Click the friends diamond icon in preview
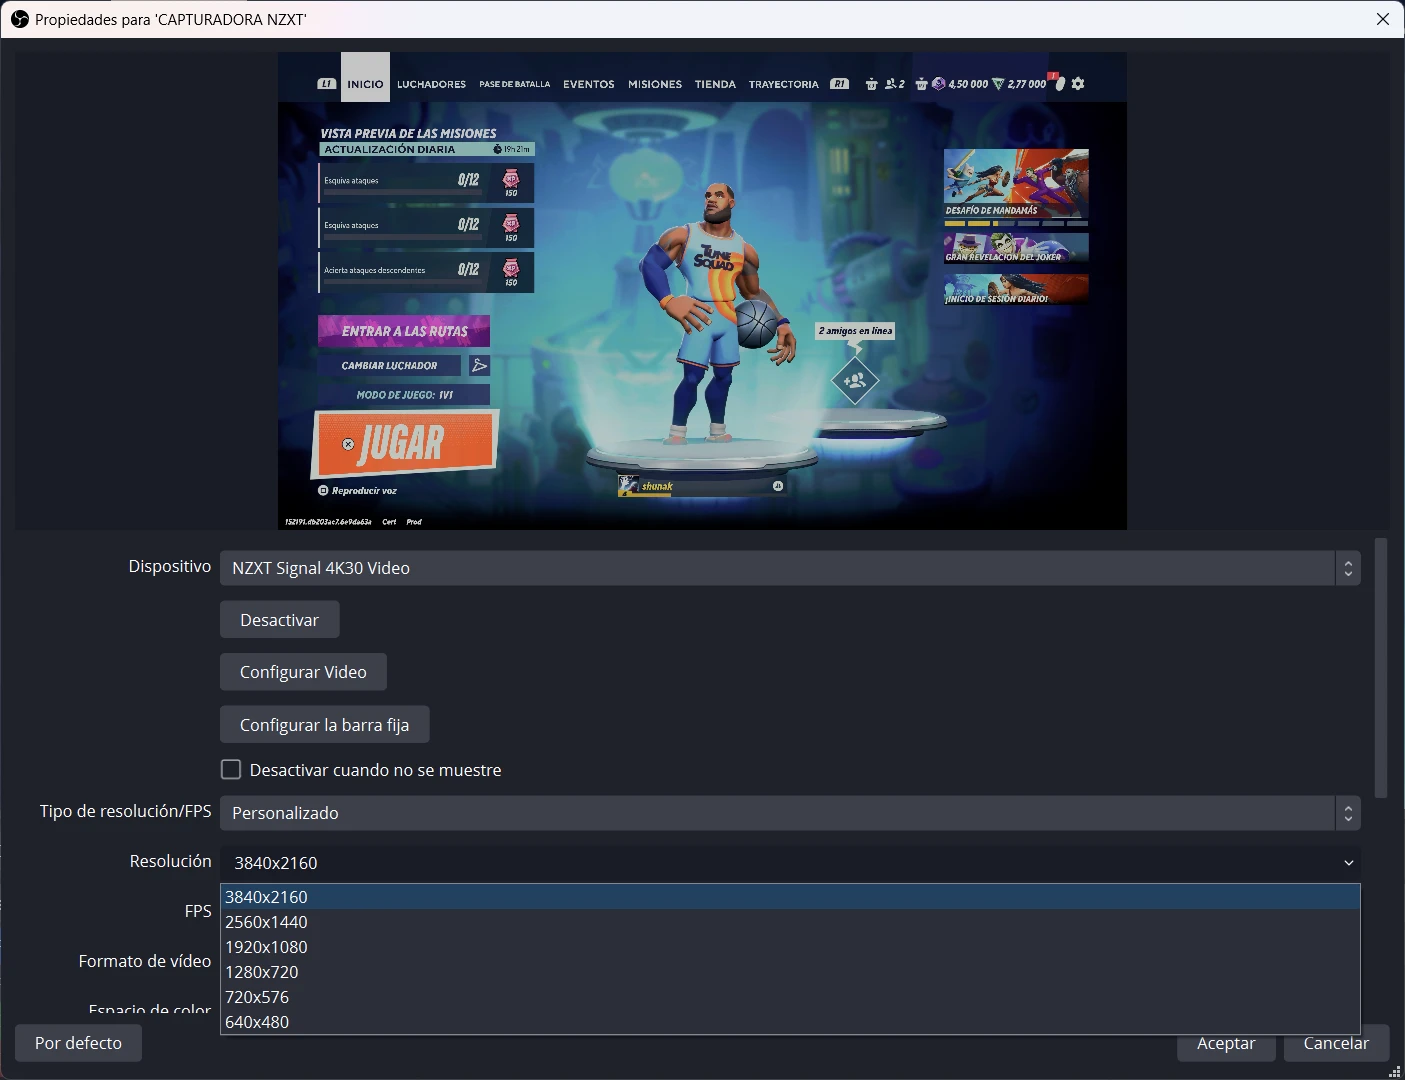1405x1080 pixels. point(855,381)
